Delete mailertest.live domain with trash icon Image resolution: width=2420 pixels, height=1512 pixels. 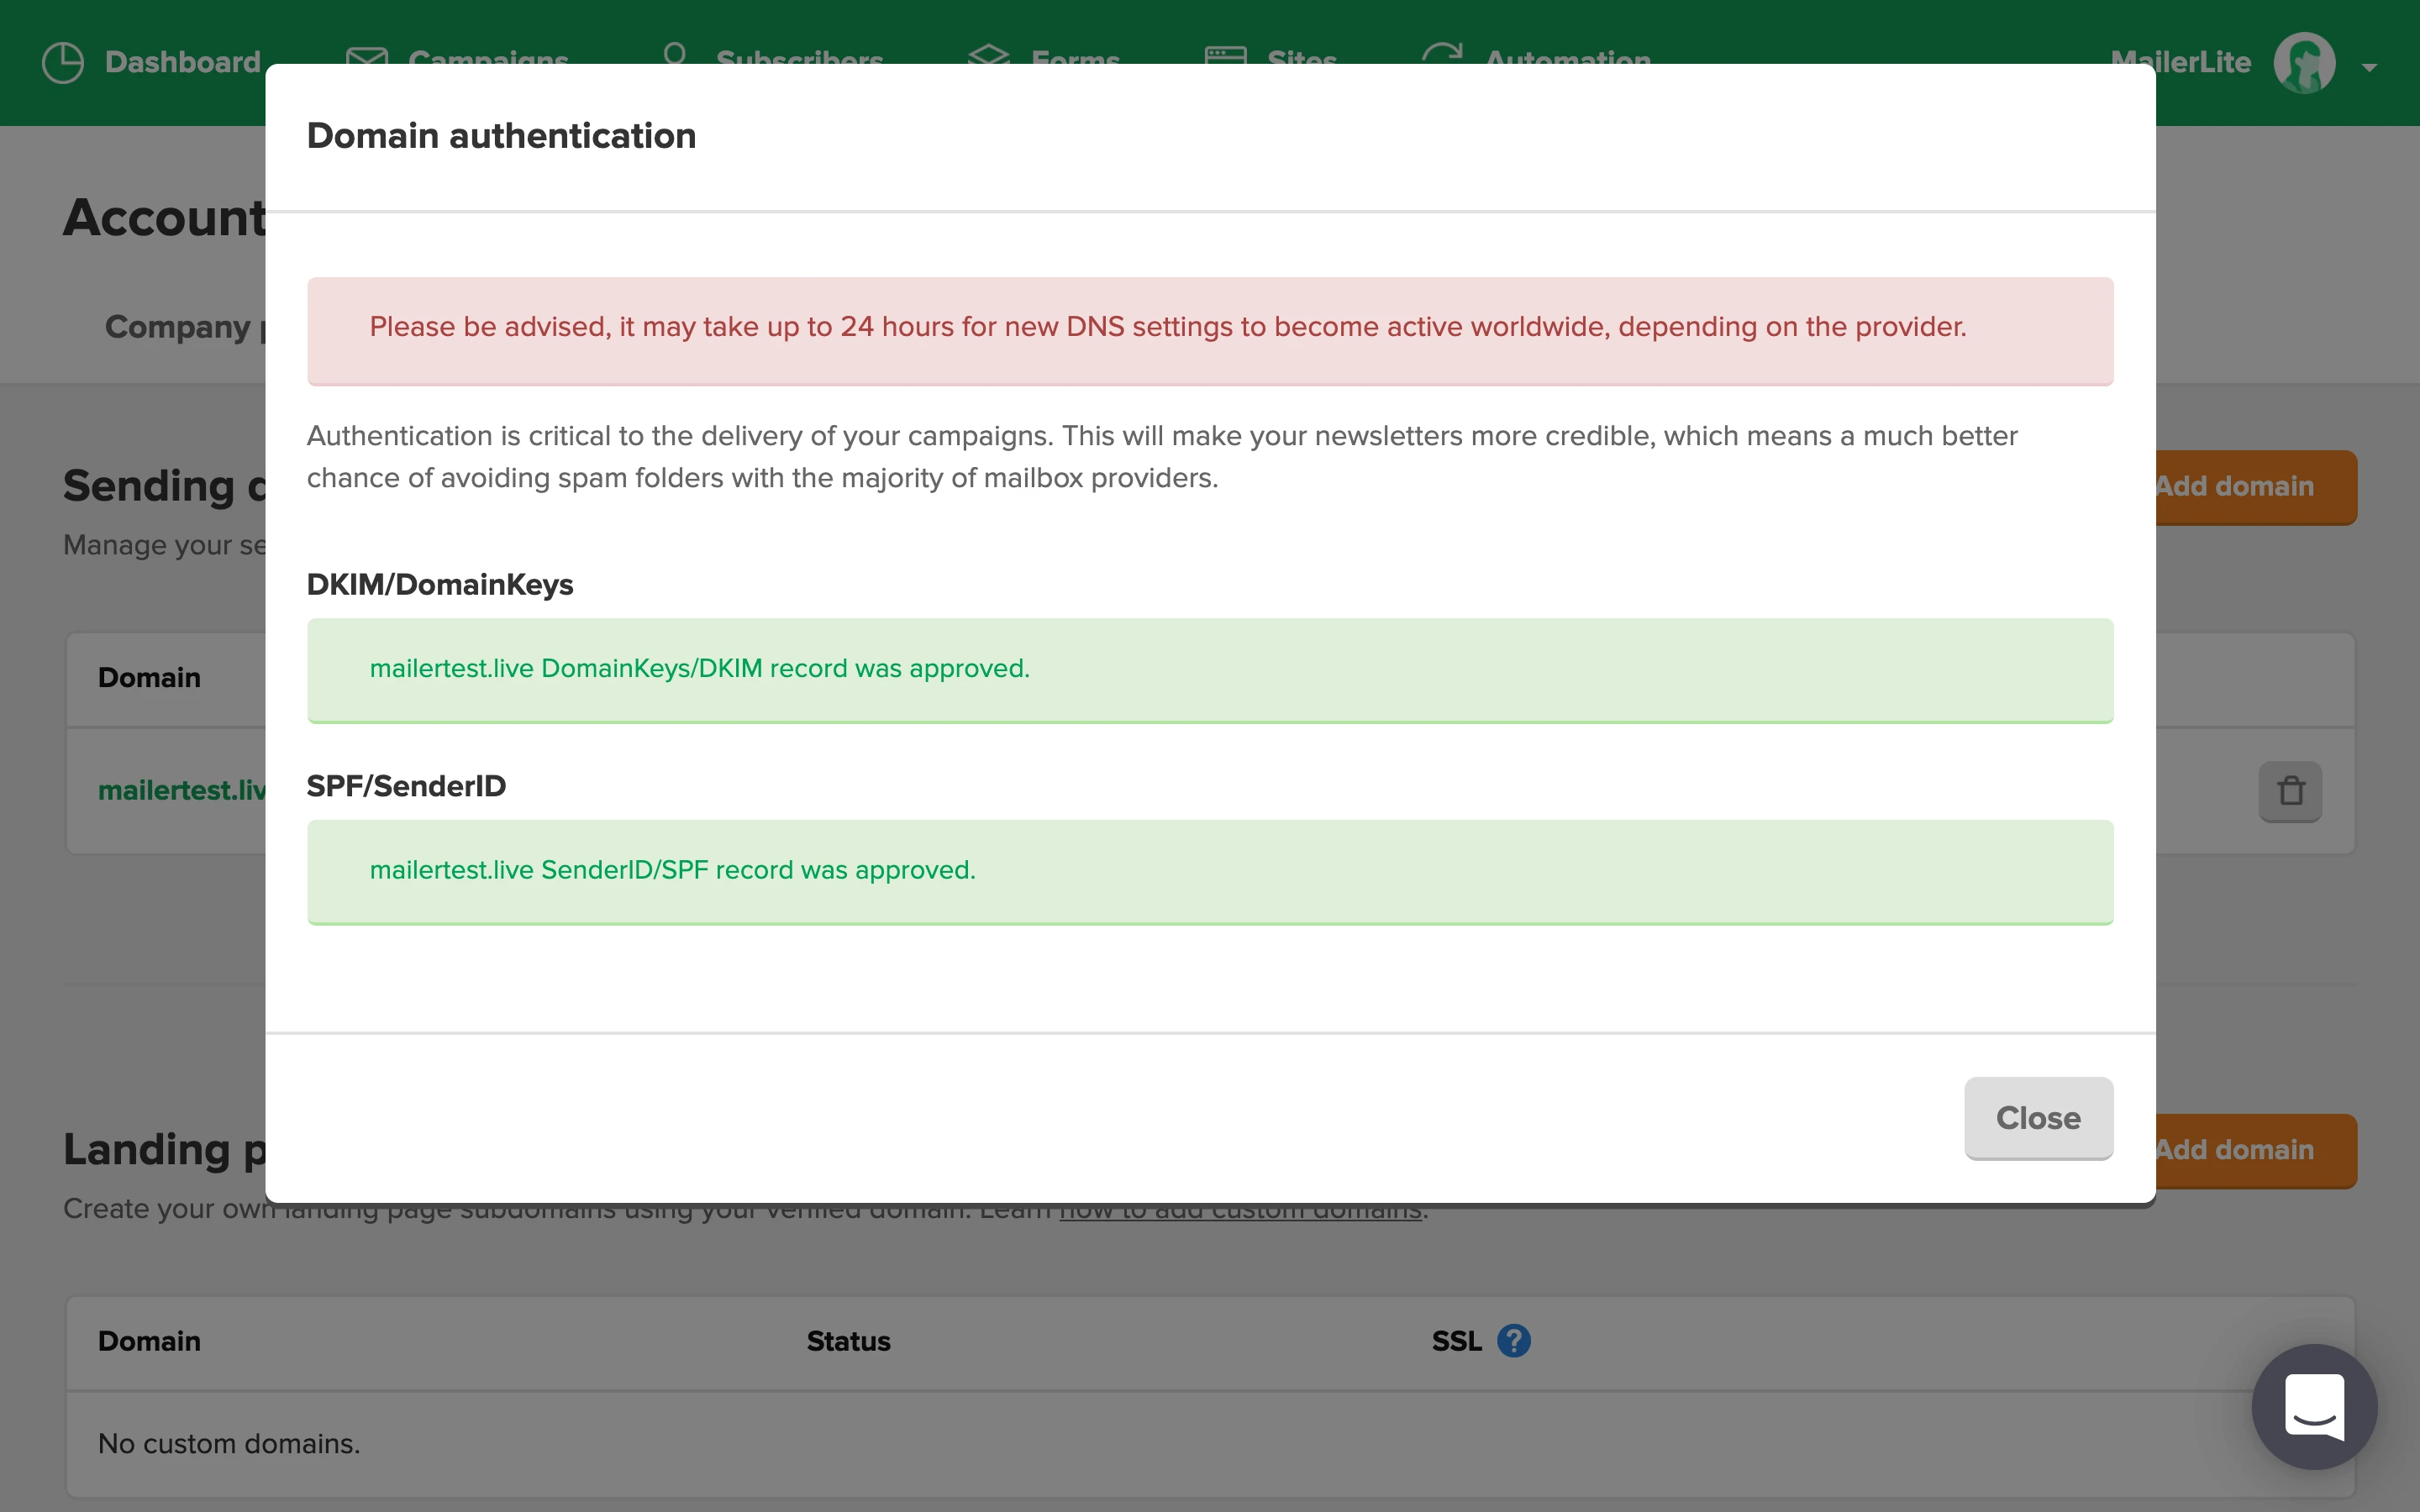coord(2289,791)
